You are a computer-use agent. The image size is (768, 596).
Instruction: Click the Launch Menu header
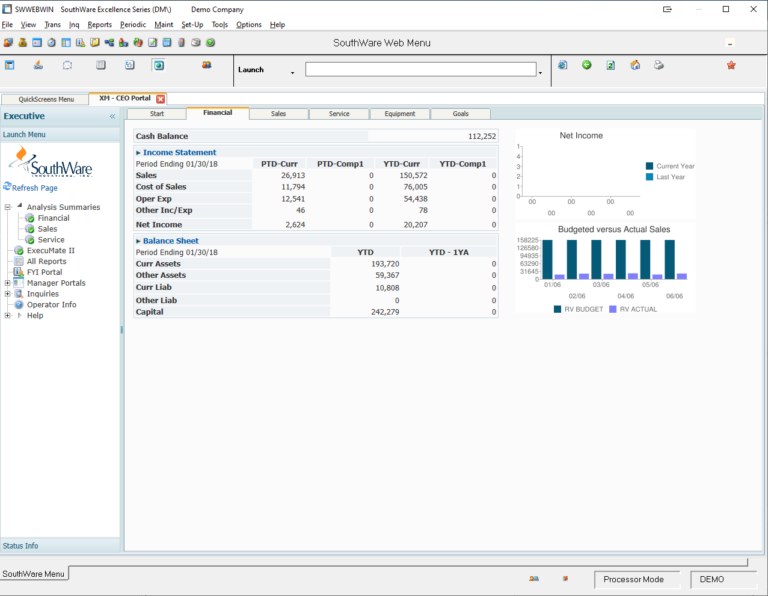tap(60, 134)
